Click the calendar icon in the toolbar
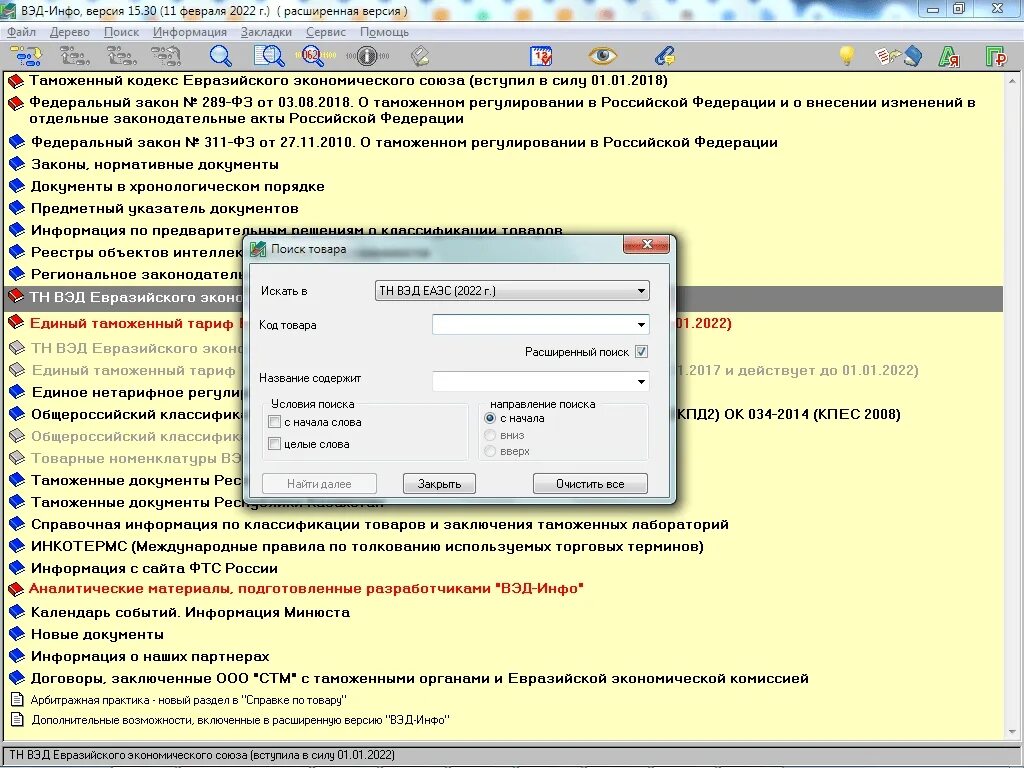This screenshot has width=1024, height=768. click(x=541, y=56)
